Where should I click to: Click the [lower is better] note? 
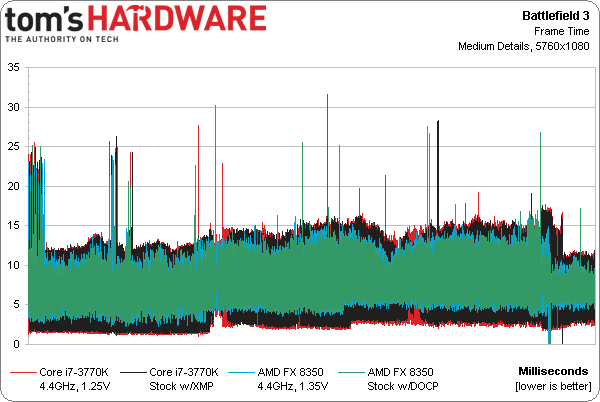click(553, 386)
